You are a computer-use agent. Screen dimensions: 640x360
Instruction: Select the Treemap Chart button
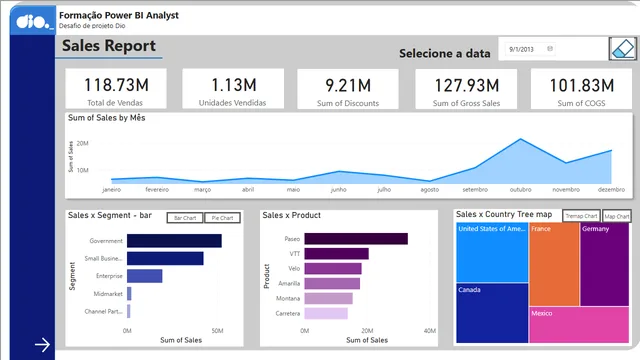coord(581,216)
